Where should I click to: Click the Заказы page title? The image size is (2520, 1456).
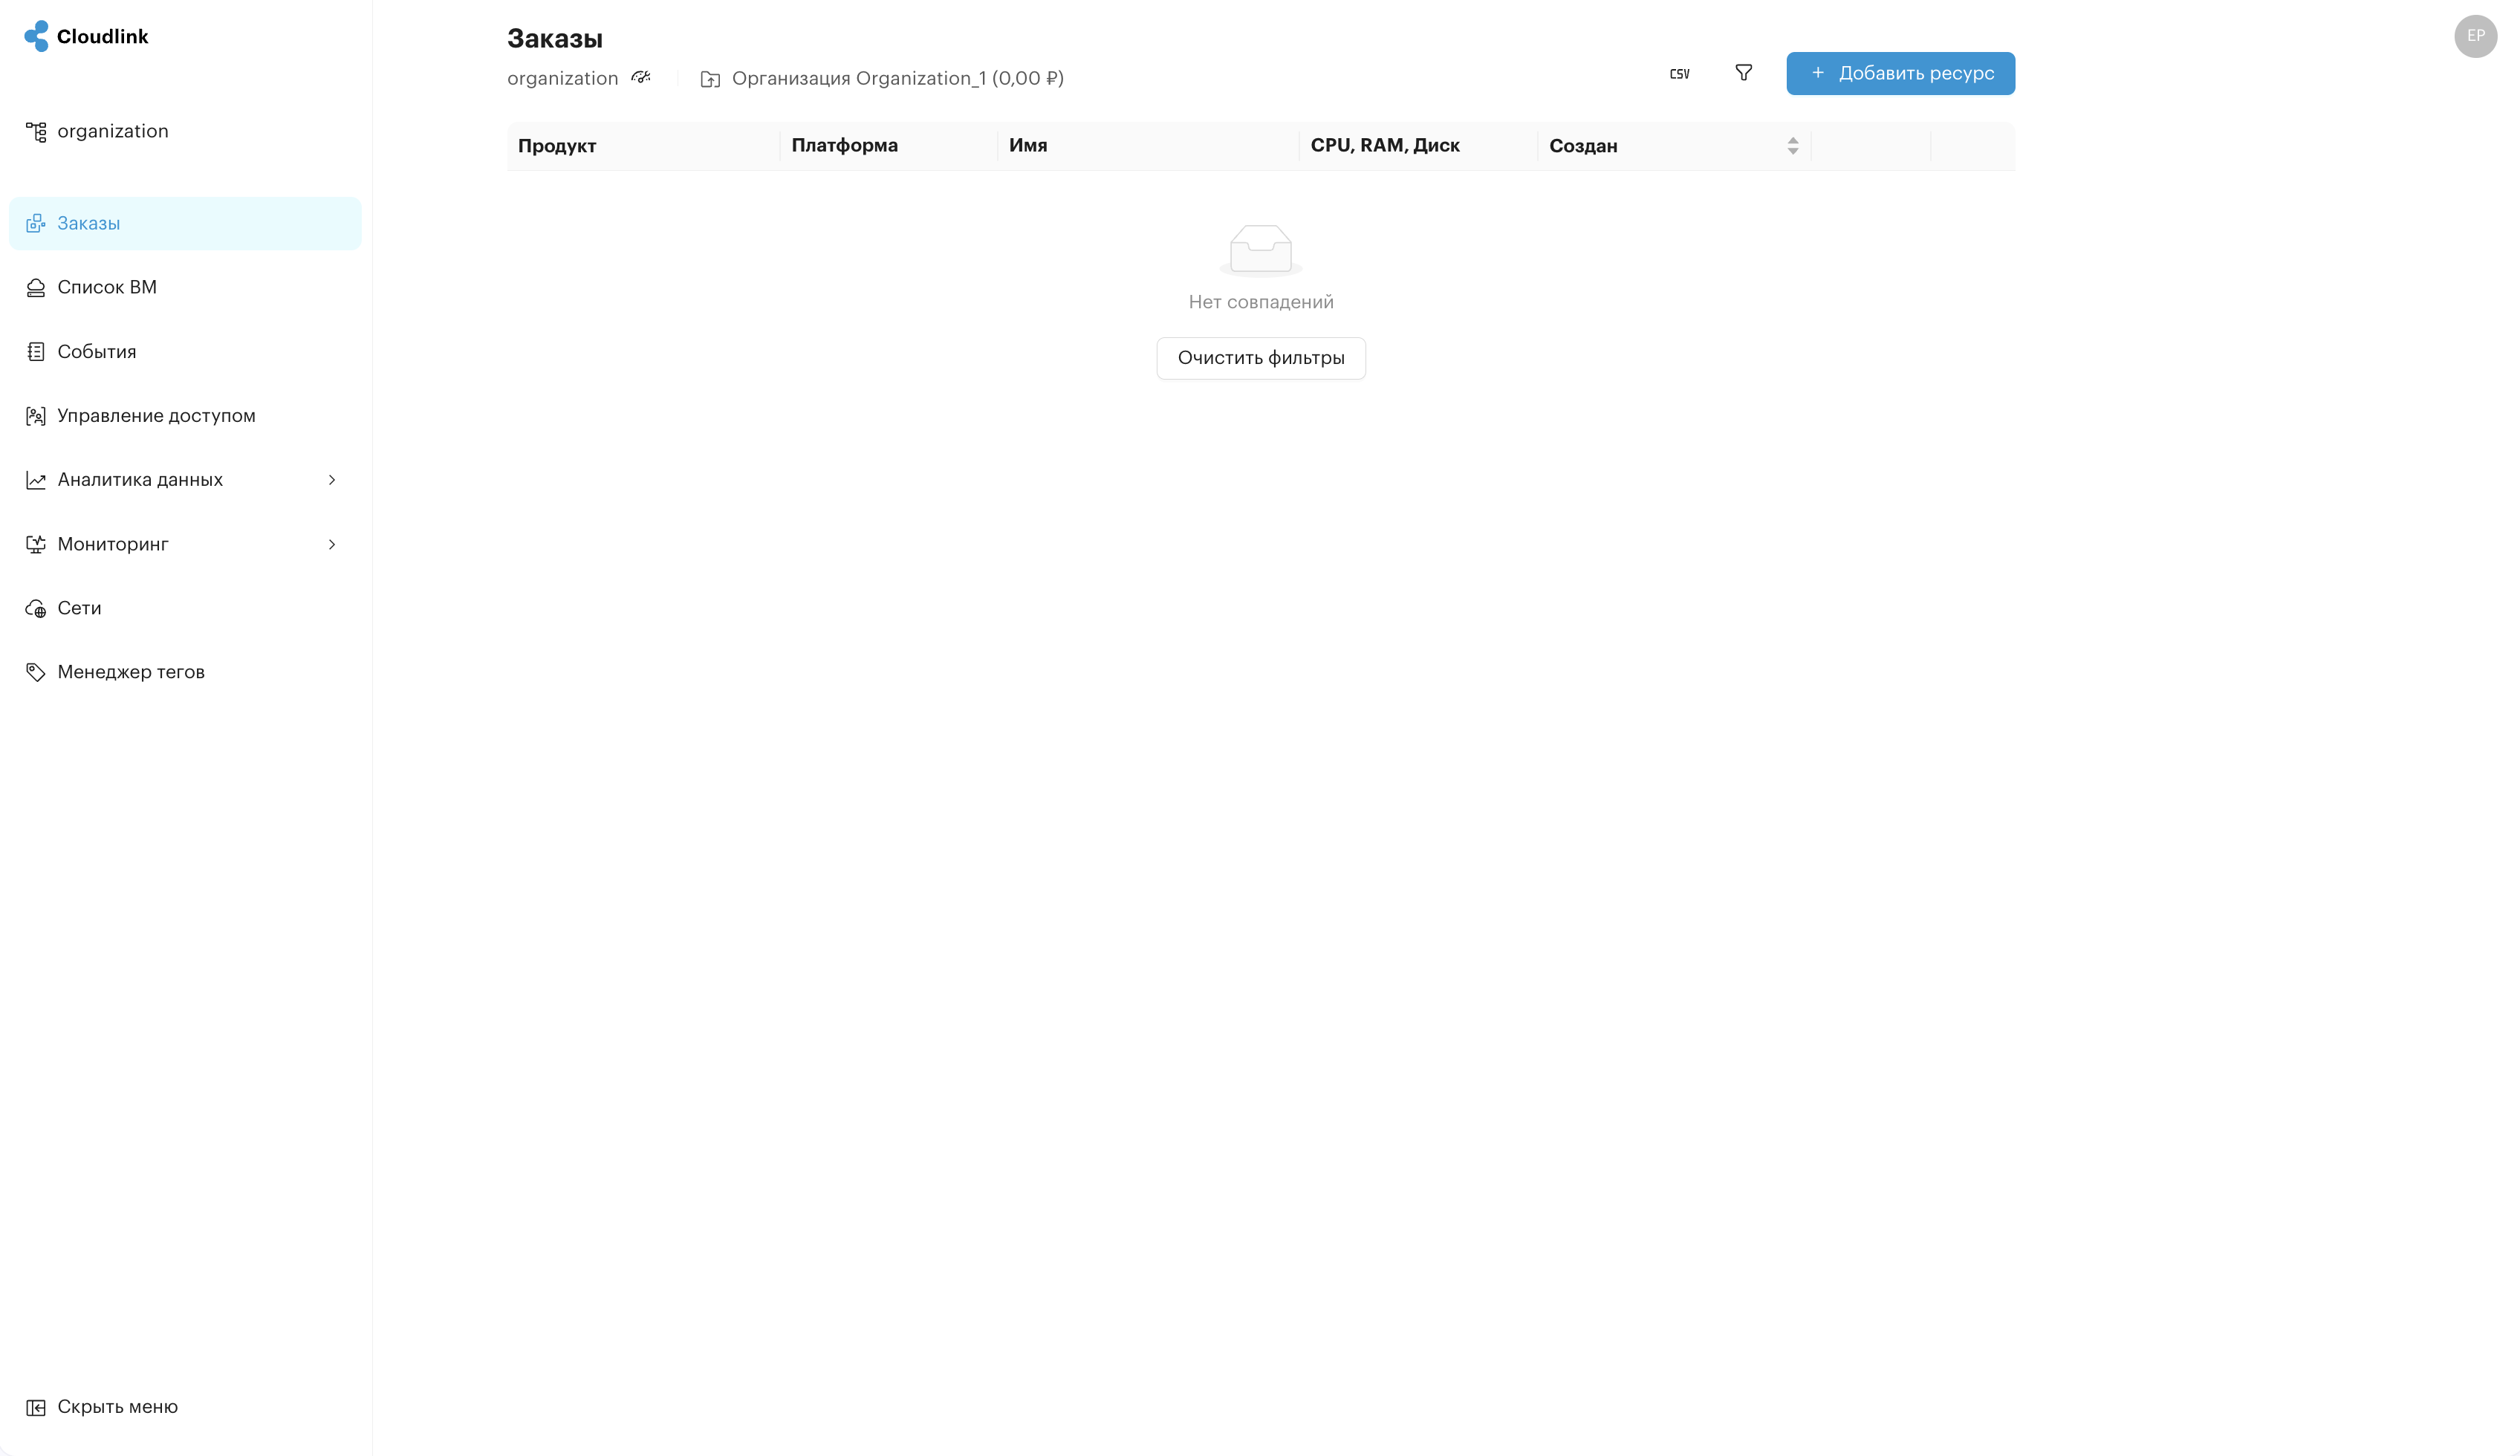pyautogui.click(x=555, y=39)
